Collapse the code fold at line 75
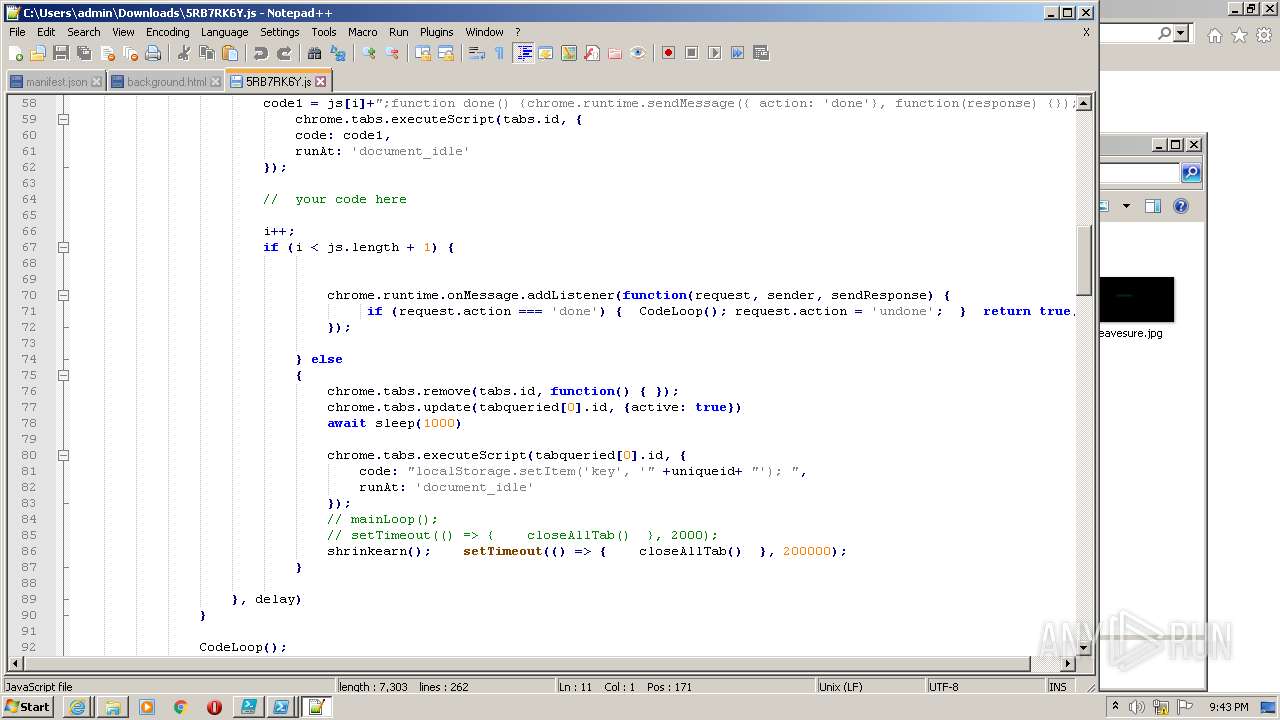The image size is (1280, 720). coord(63,375)
